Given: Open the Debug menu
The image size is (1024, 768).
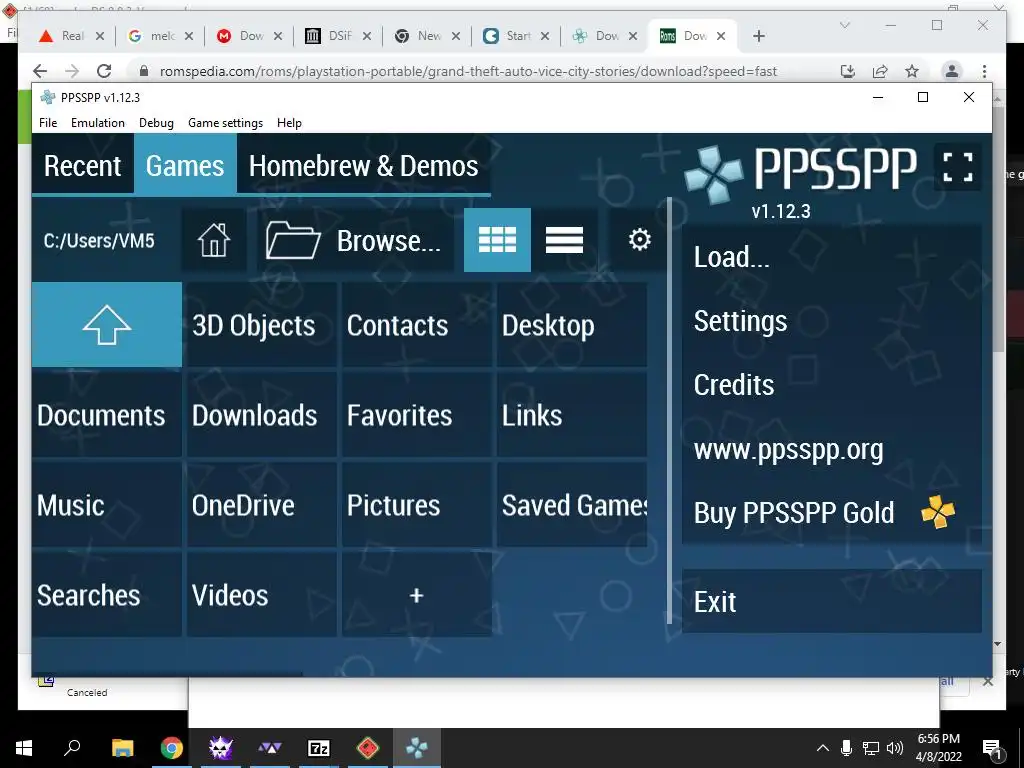Looking at the screenshot, I should coord(156,123).
